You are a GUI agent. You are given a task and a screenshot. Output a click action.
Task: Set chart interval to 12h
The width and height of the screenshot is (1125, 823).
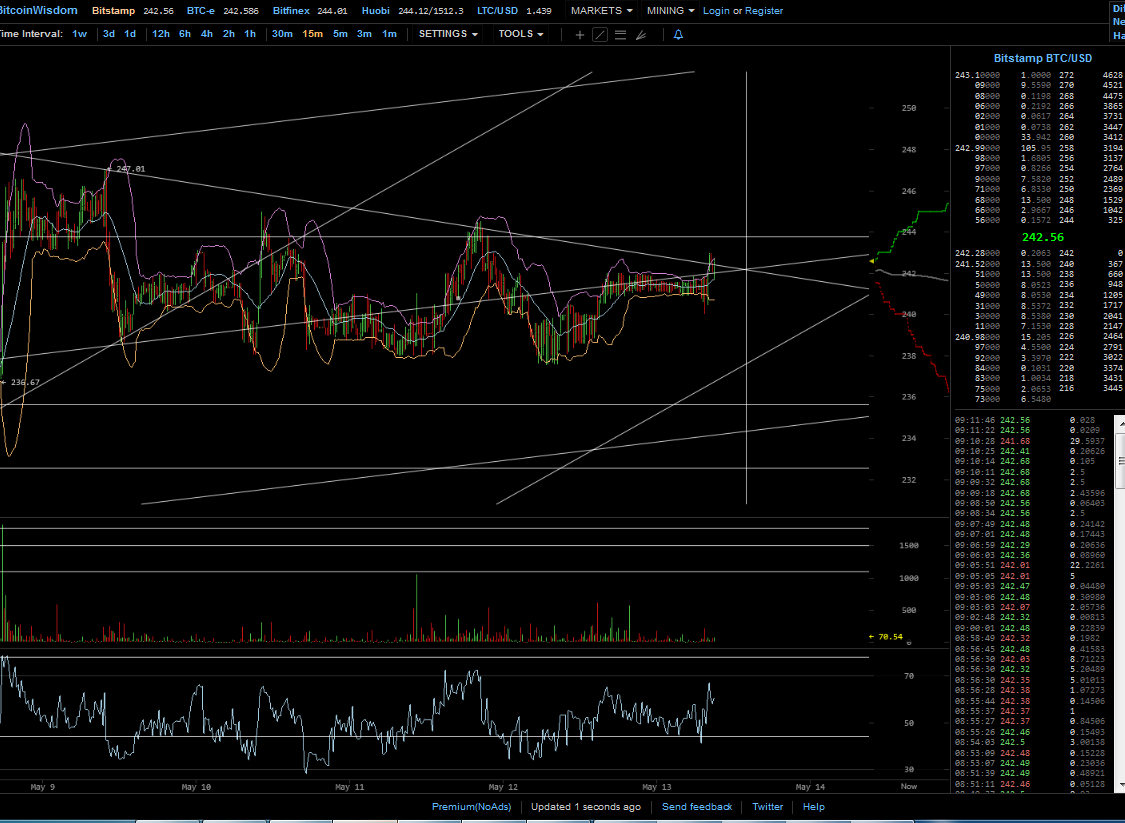(161, 34)
